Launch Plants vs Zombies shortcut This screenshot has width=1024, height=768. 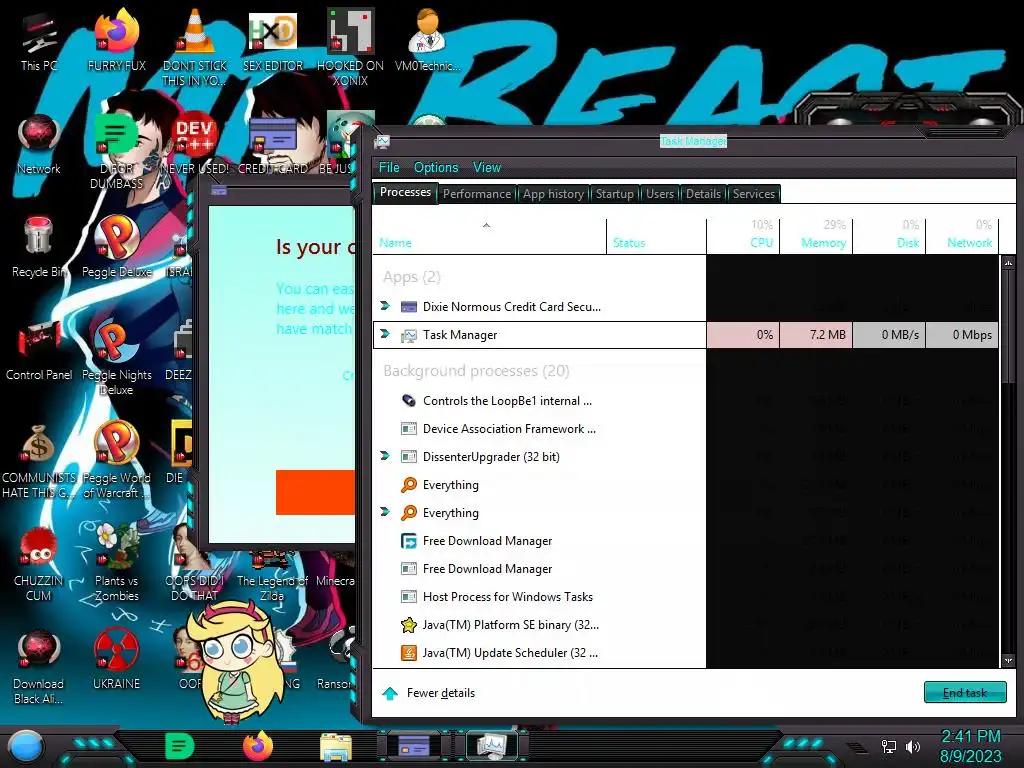[116, 563]
